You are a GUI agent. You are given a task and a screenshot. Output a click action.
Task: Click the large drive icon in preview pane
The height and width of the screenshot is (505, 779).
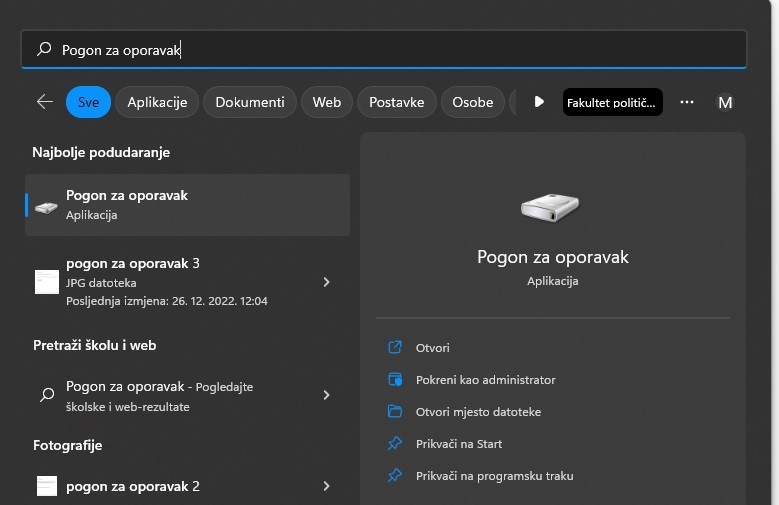pos(550,207)
